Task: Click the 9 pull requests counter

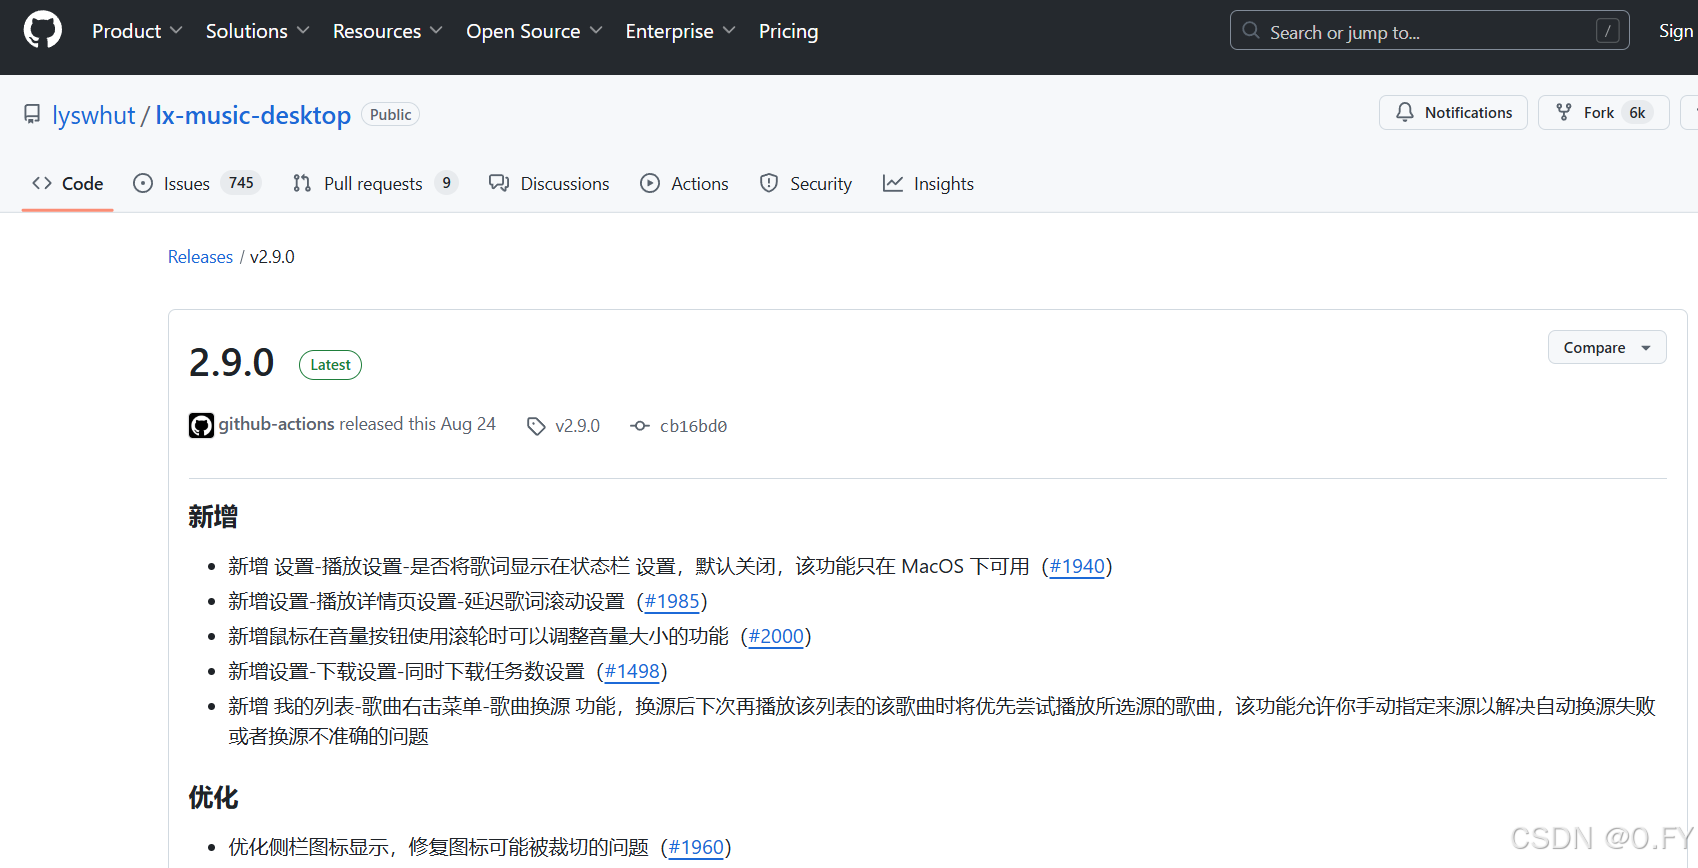Action: tap(446, 183)
